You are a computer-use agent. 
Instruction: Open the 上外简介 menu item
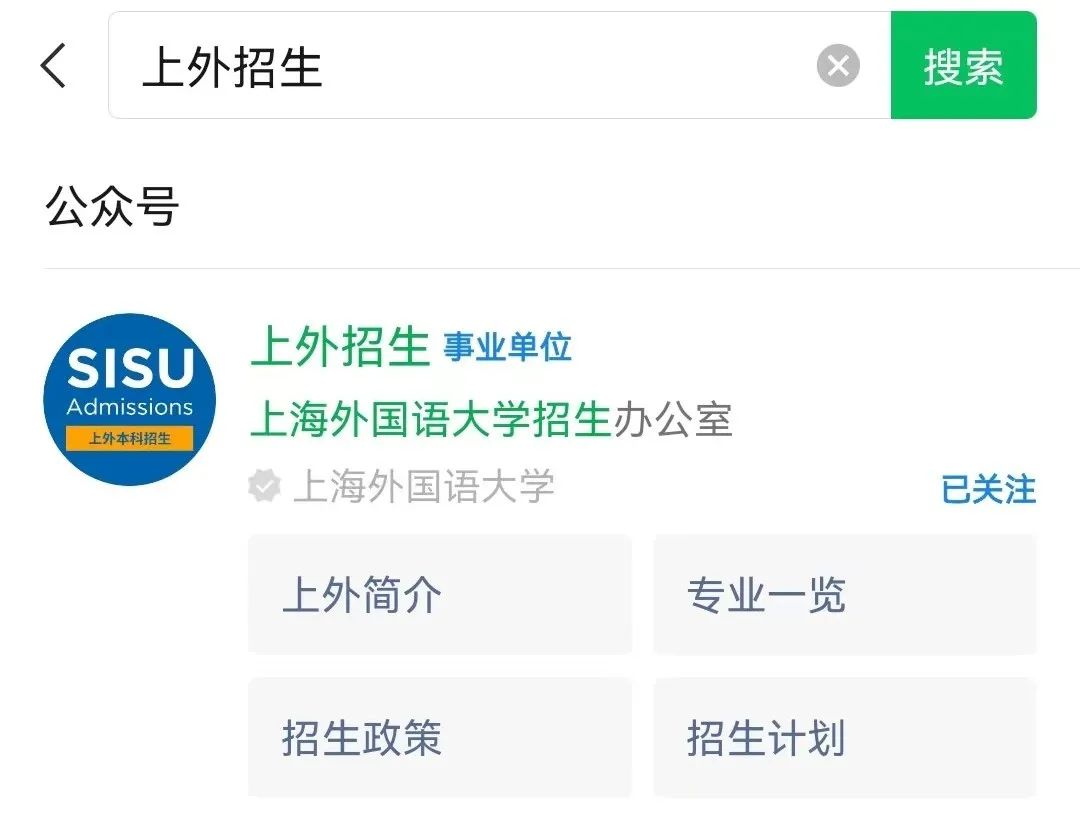pyautogui.click(x=440, y=595)
